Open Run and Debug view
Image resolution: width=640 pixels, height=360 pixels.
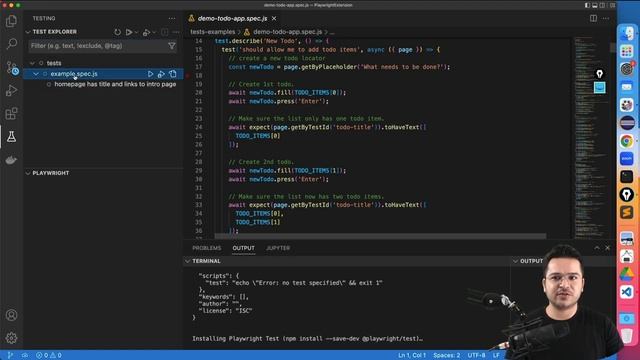(x=11, y=90)
